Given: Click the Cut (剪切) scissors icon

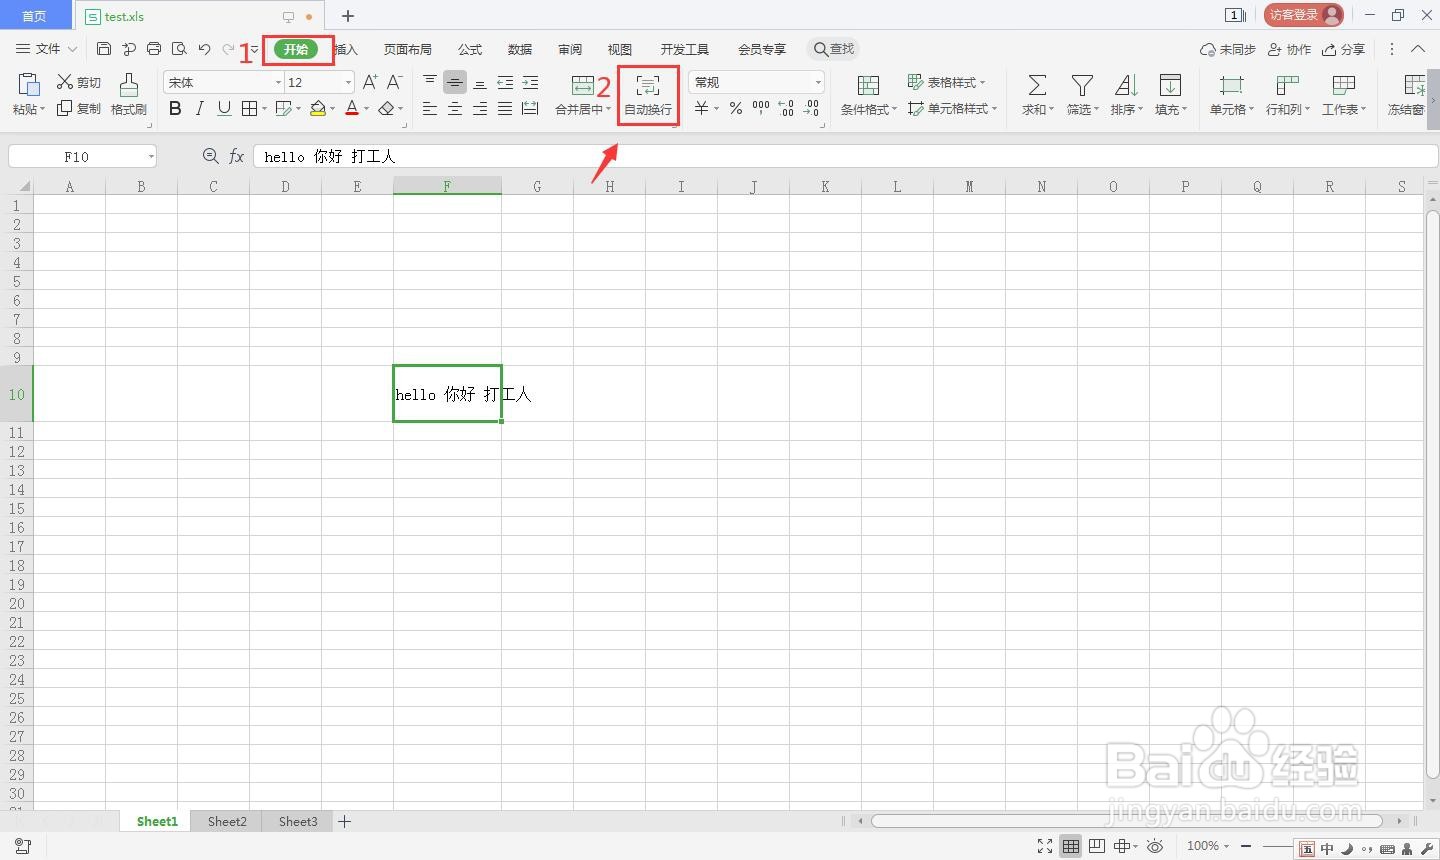Looking at the screenshot, I should pos(65,82).
